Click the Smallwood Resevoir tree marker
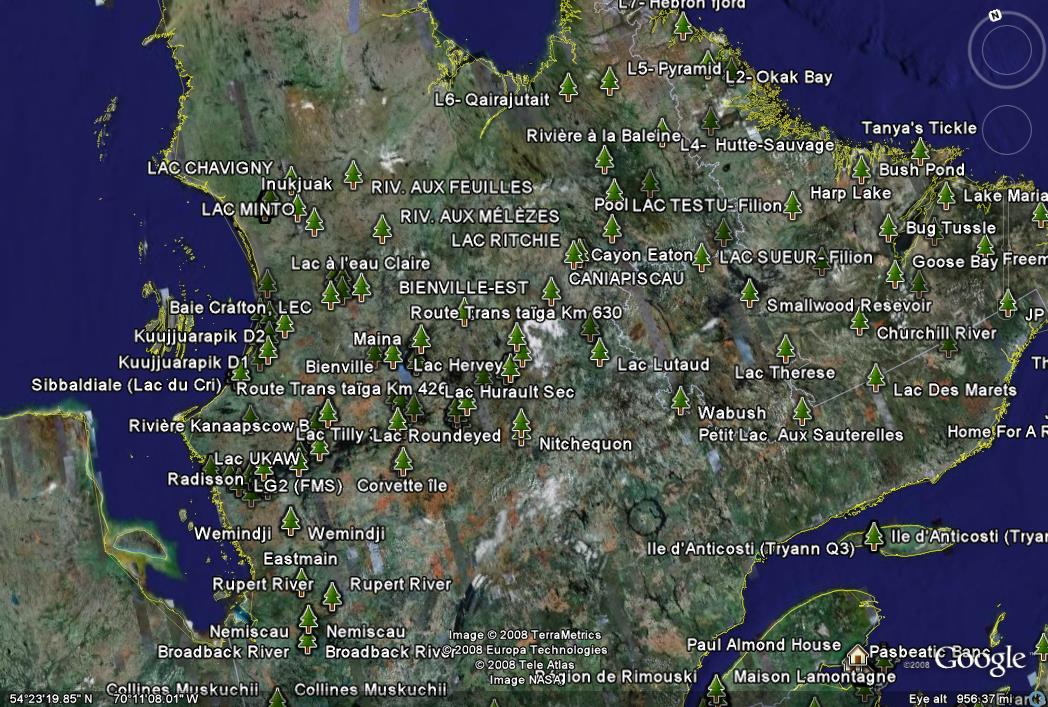Screen dimensions: 1048x707 749,293
